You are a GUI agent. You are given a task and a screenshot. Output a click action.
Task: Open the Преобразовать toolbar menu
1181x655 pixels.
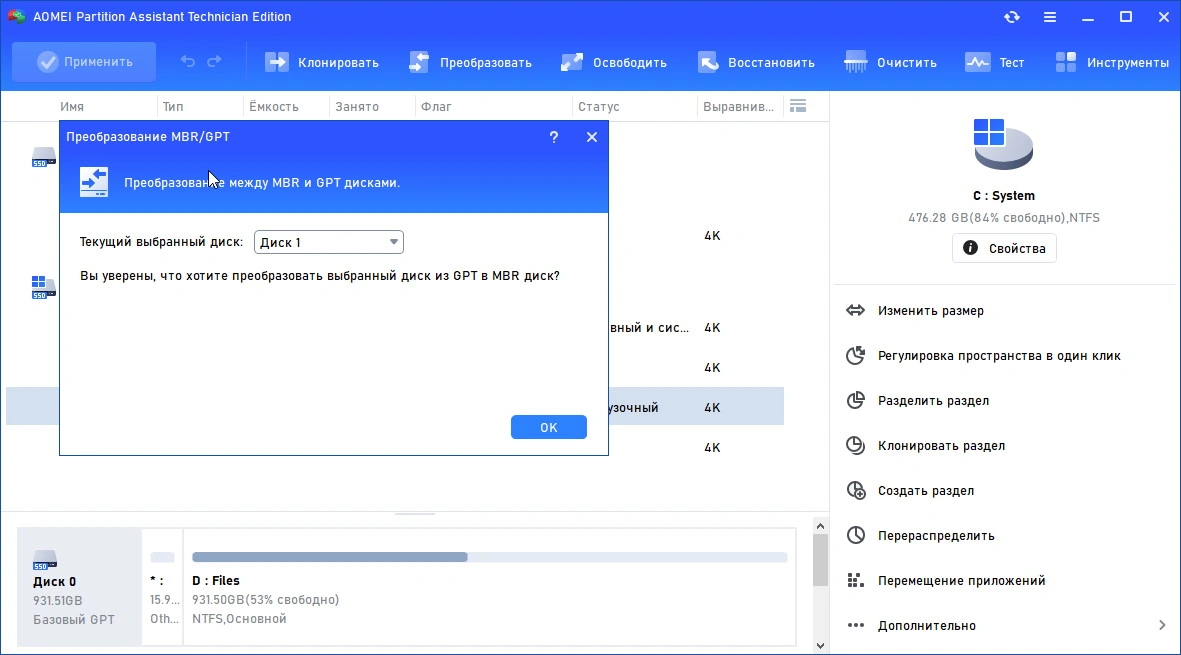(470, 62)
